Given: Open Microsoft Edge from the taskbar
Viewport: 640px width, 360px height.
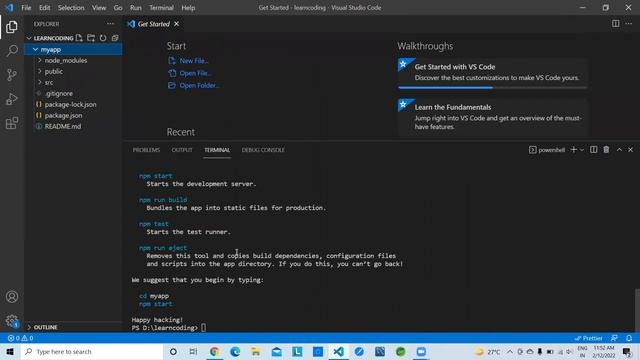Looking at the screenshot, I should [235, 351].
